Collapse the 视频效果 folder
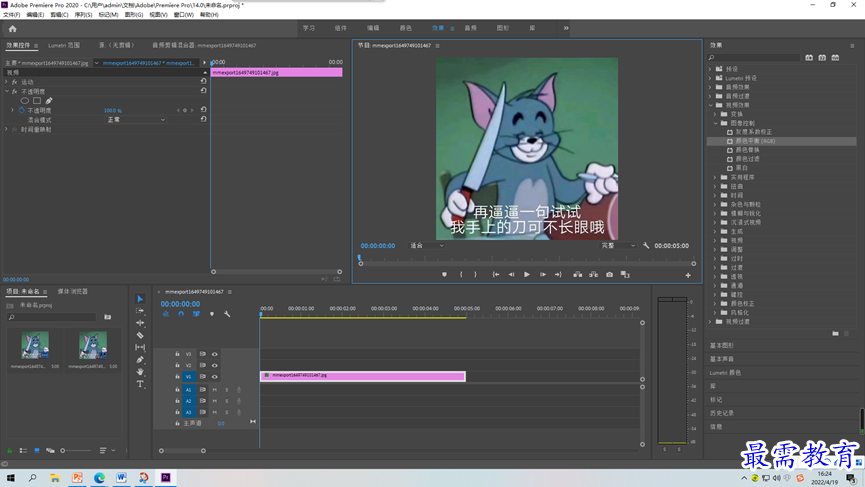Image resolution: width=865 pixels, height=487 pixels. 711,105
